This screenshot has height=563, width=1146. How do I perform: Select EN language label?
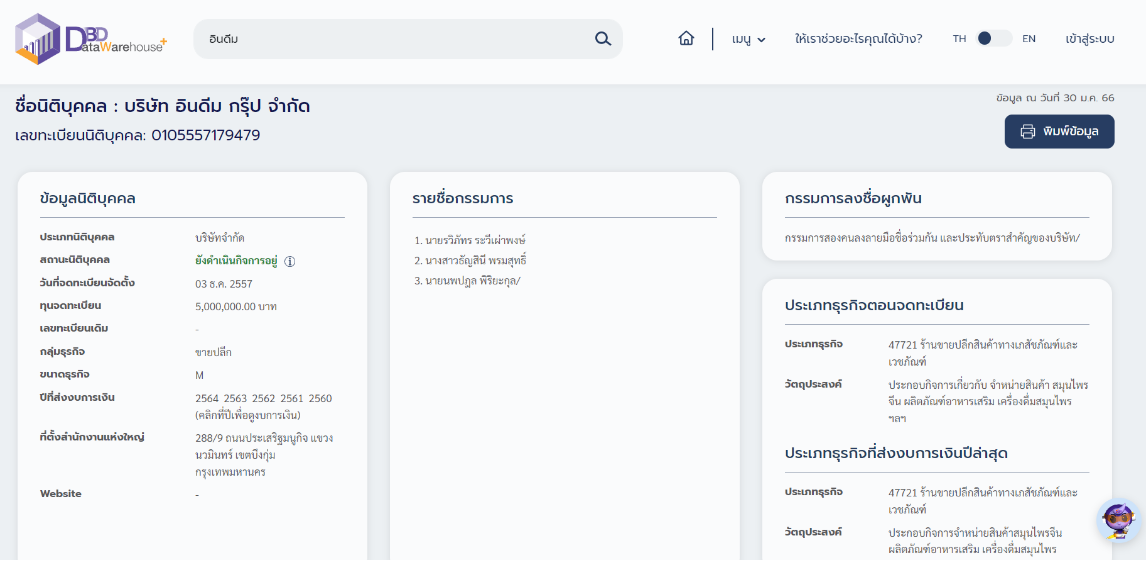pyautogui.click(x=1028, y=39)
